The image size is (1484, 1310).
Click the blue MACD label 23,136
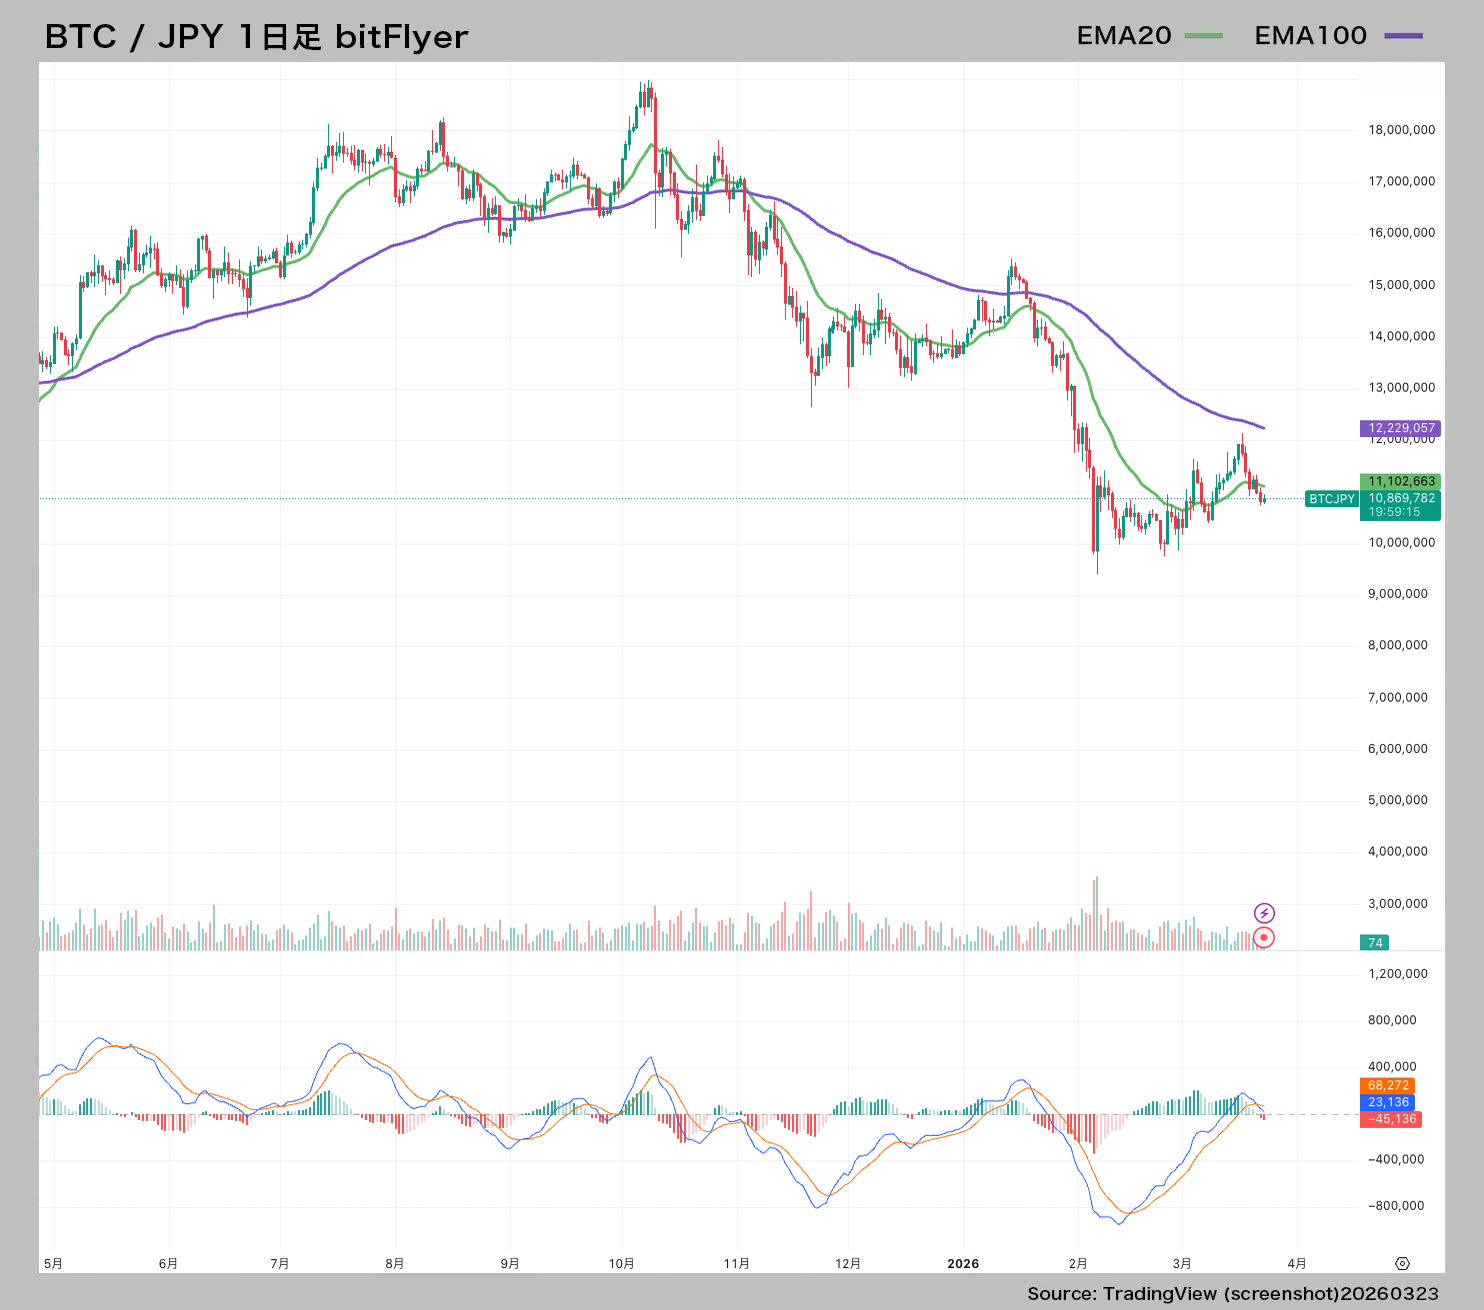[x=1388, y=1102]
